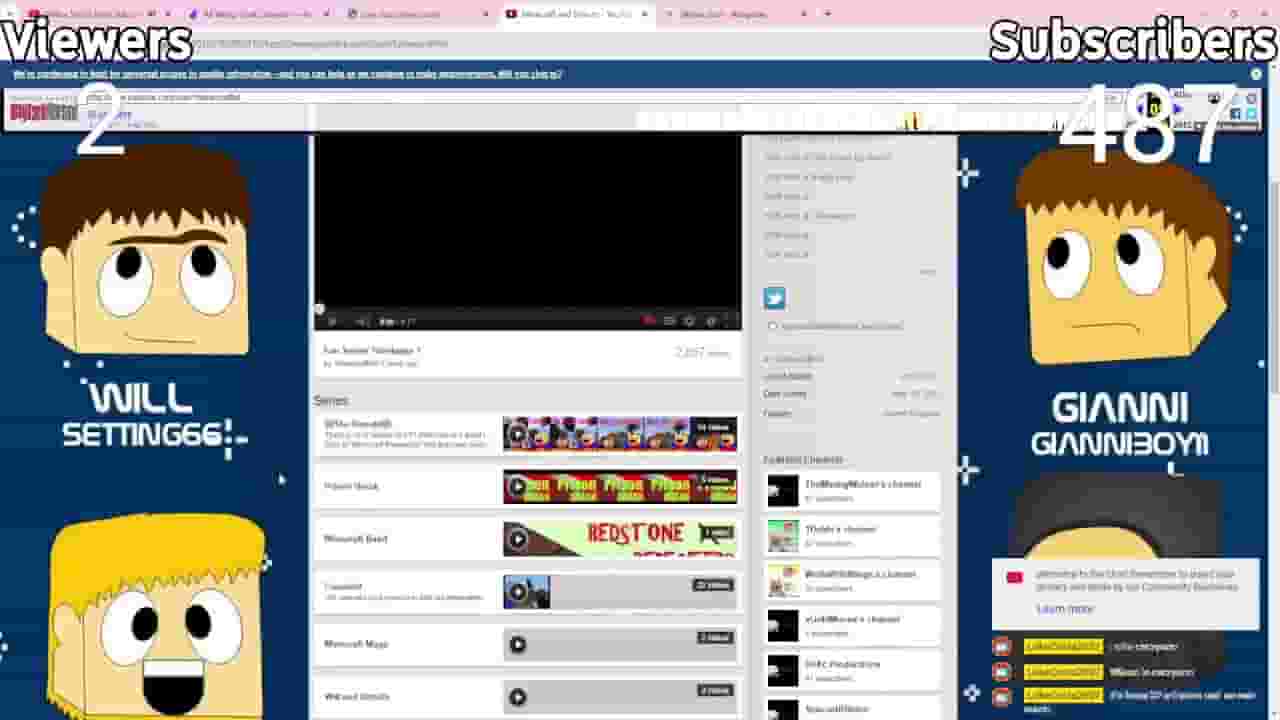Click the Prison Break series title
Screen dimensions: 1280x720
click(351, 486)
